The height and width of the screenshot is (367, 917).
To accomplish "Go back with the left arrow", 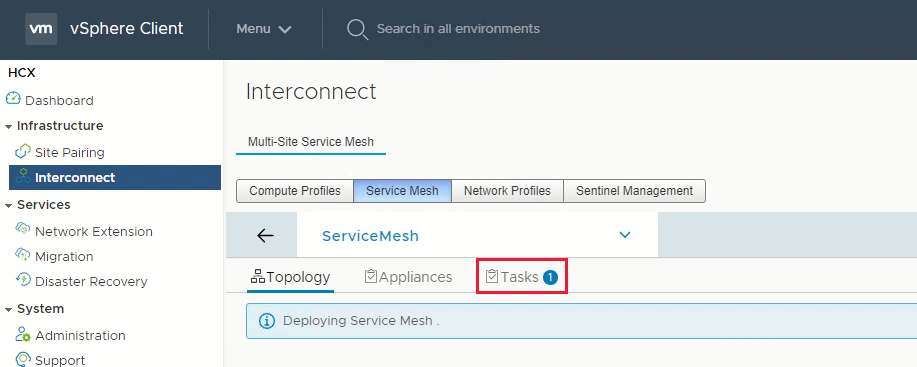I will coord(265,236).
